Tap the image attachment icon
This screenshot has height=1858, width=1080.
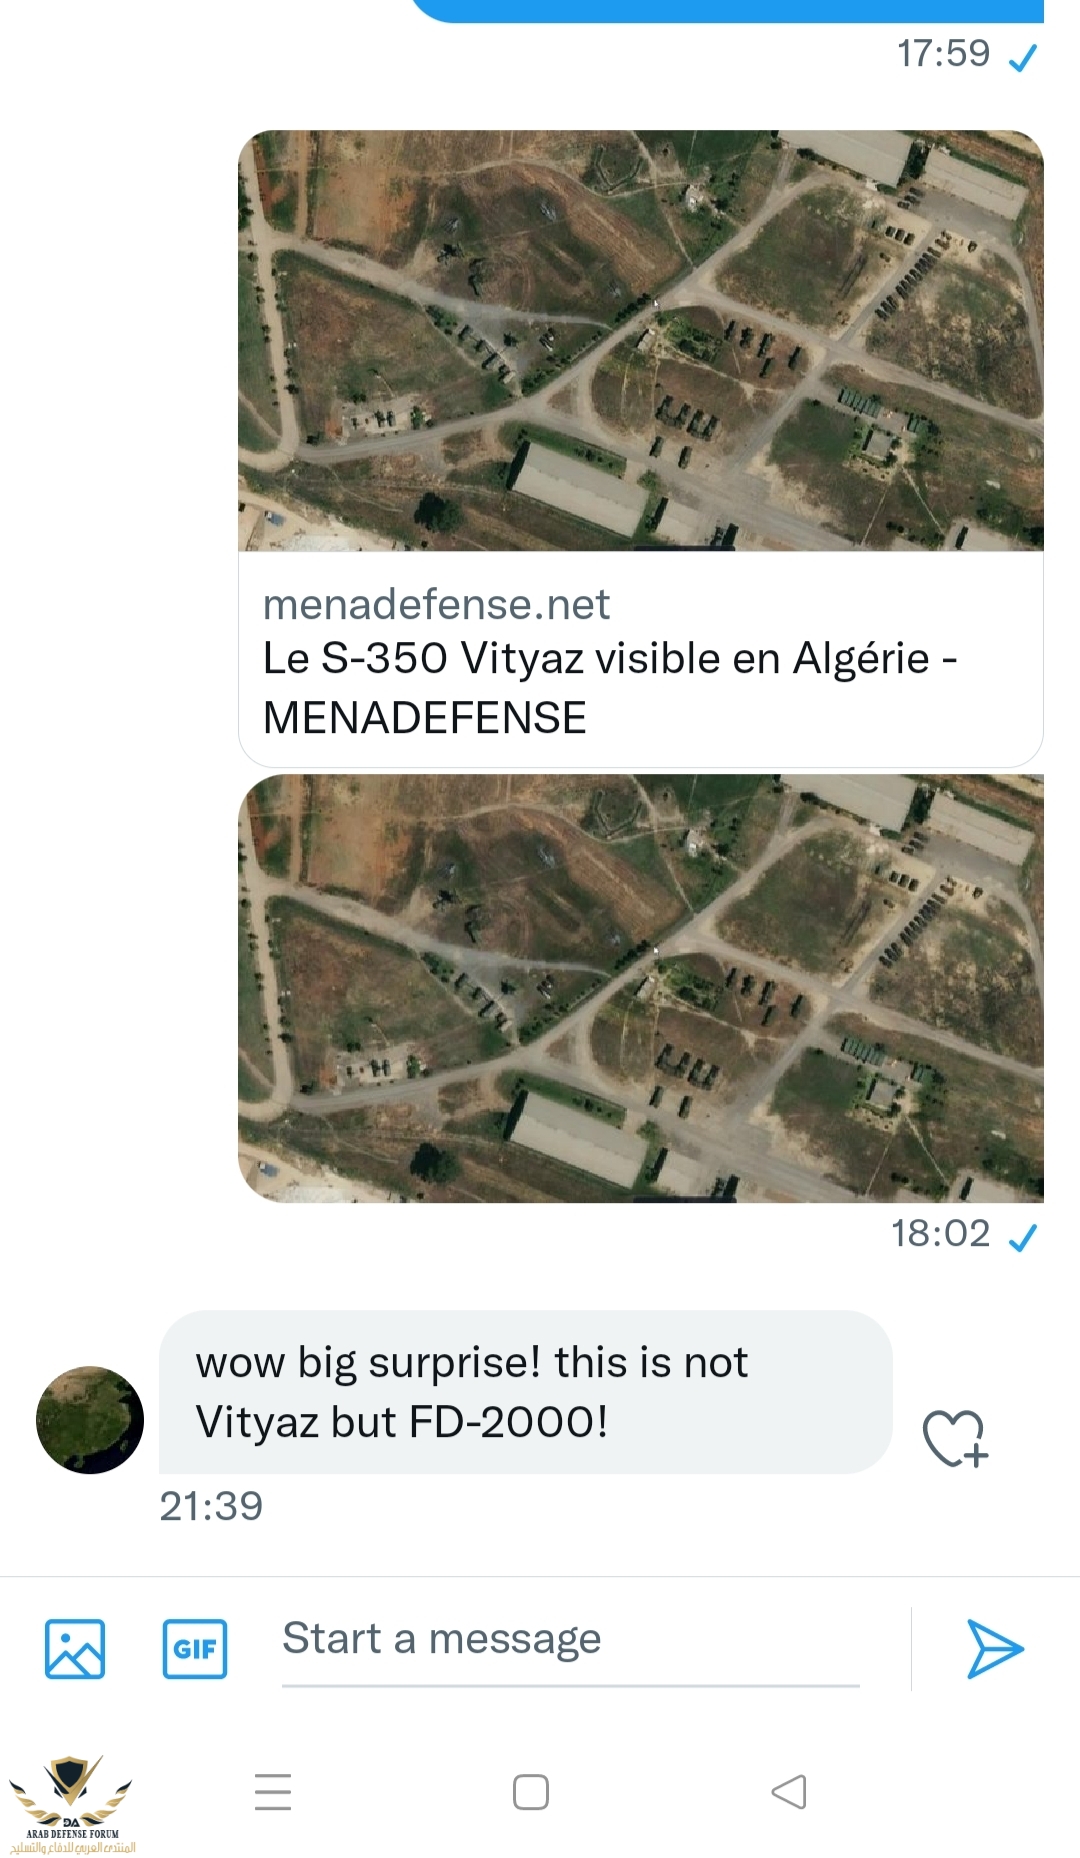tap(75, 1649)
